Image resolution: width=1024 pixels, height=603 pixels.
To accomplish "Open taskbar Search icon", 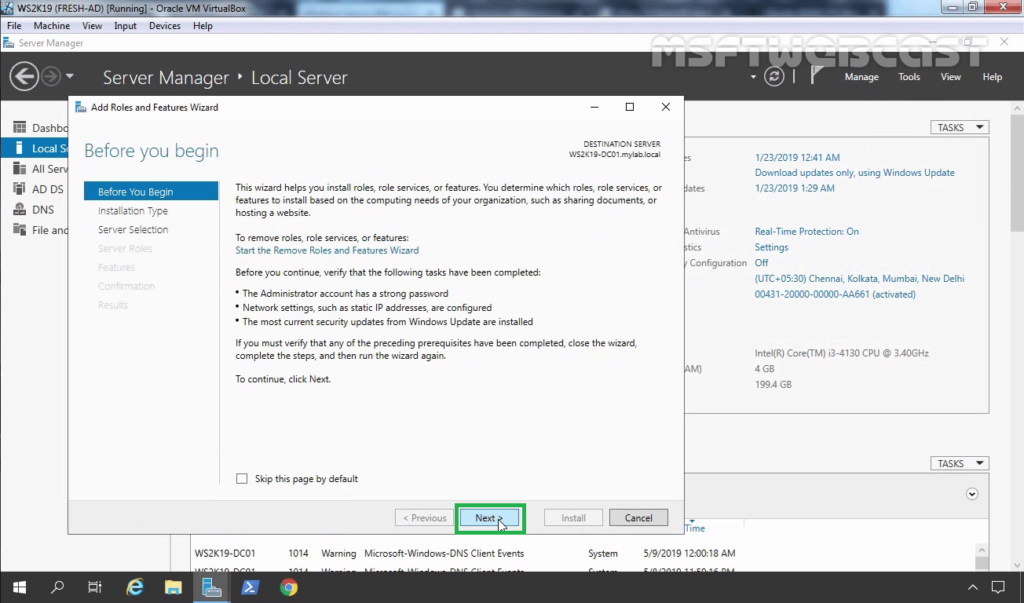I will pos(57,587).
